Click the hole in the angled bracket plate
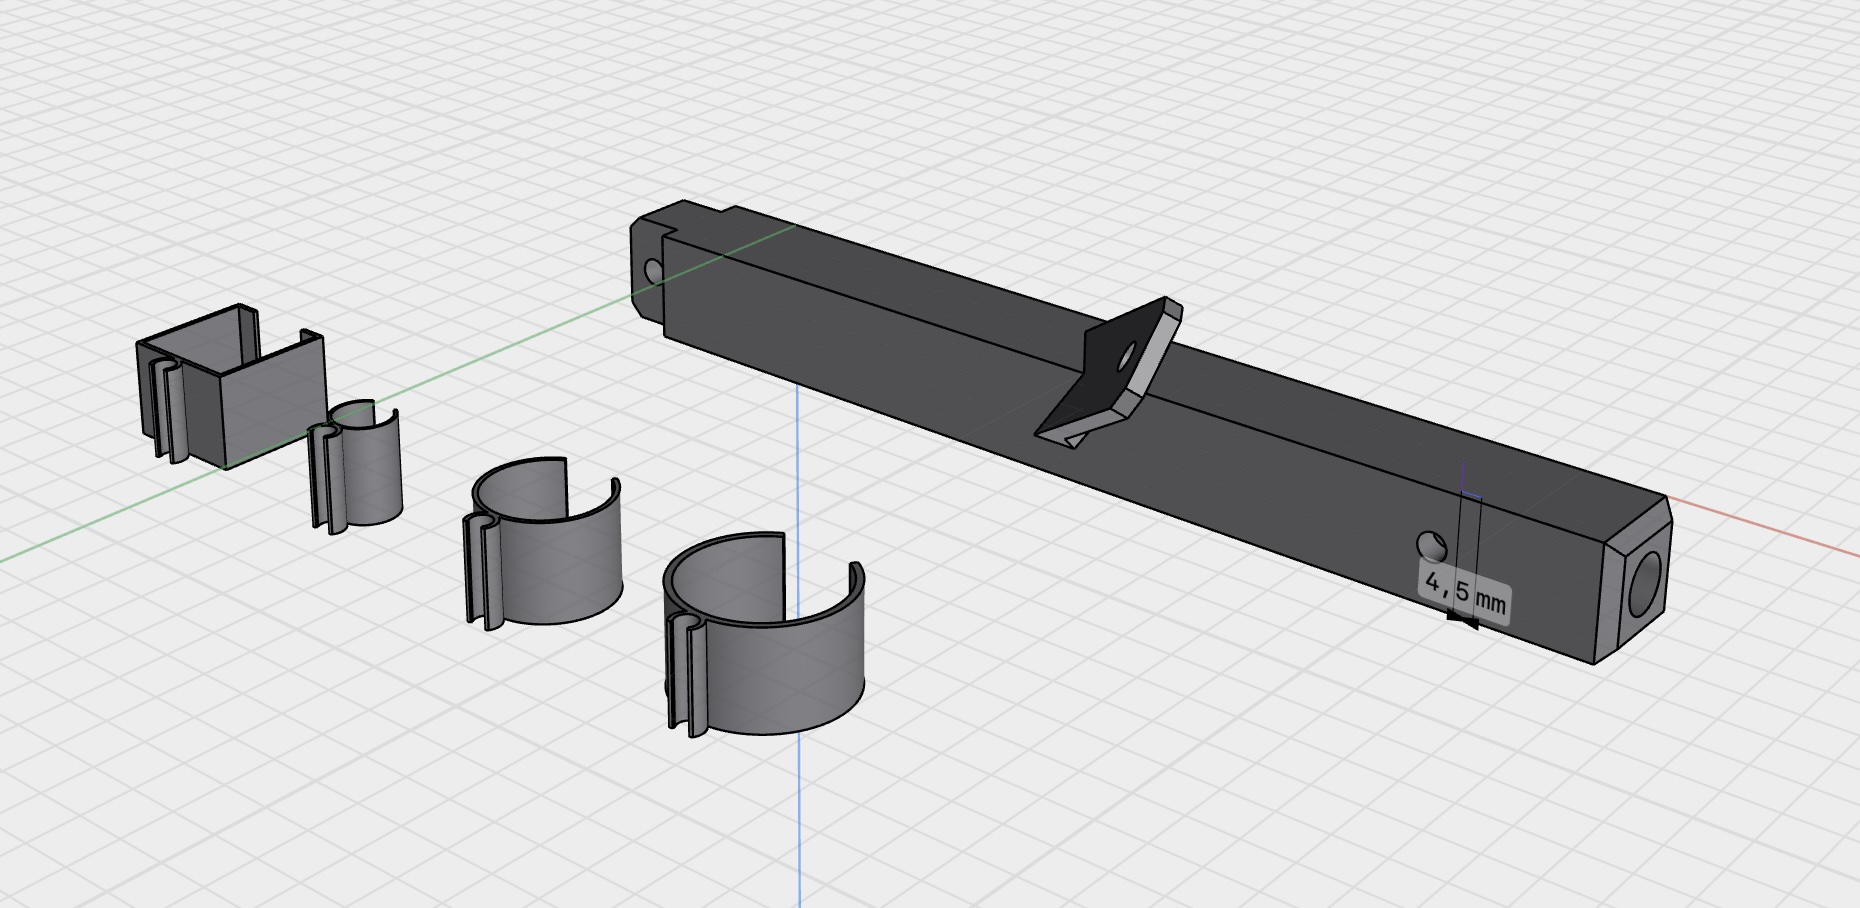Image resolution: width=1860 pixels, height=908 pixels. [x=1129, y=355]
